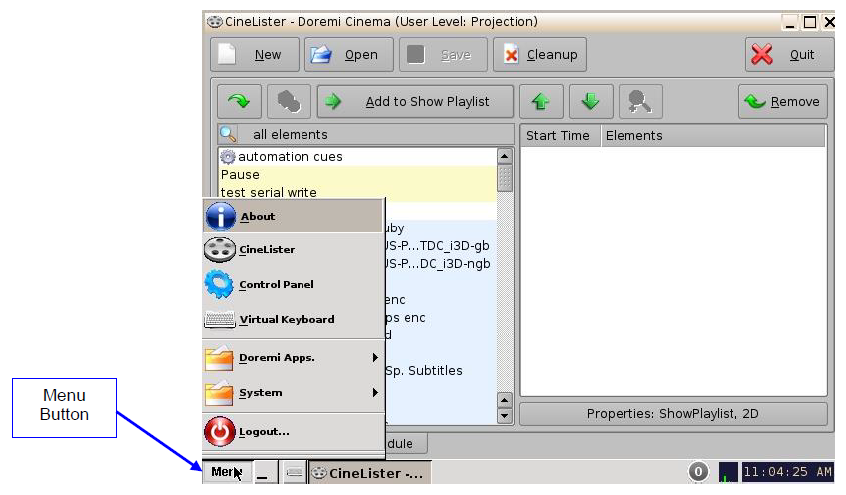Click the magnifier properties icon in toolbar

(640, 101)
